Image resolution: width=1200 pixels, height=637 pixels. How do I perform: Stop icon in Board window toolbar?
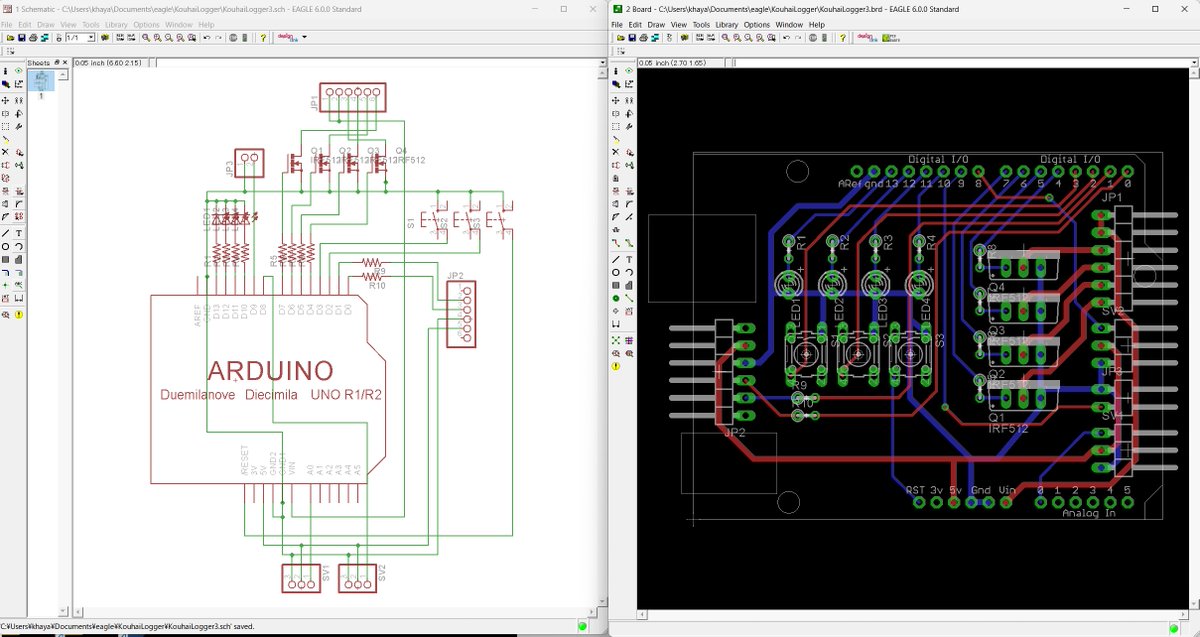coord(813,38)
